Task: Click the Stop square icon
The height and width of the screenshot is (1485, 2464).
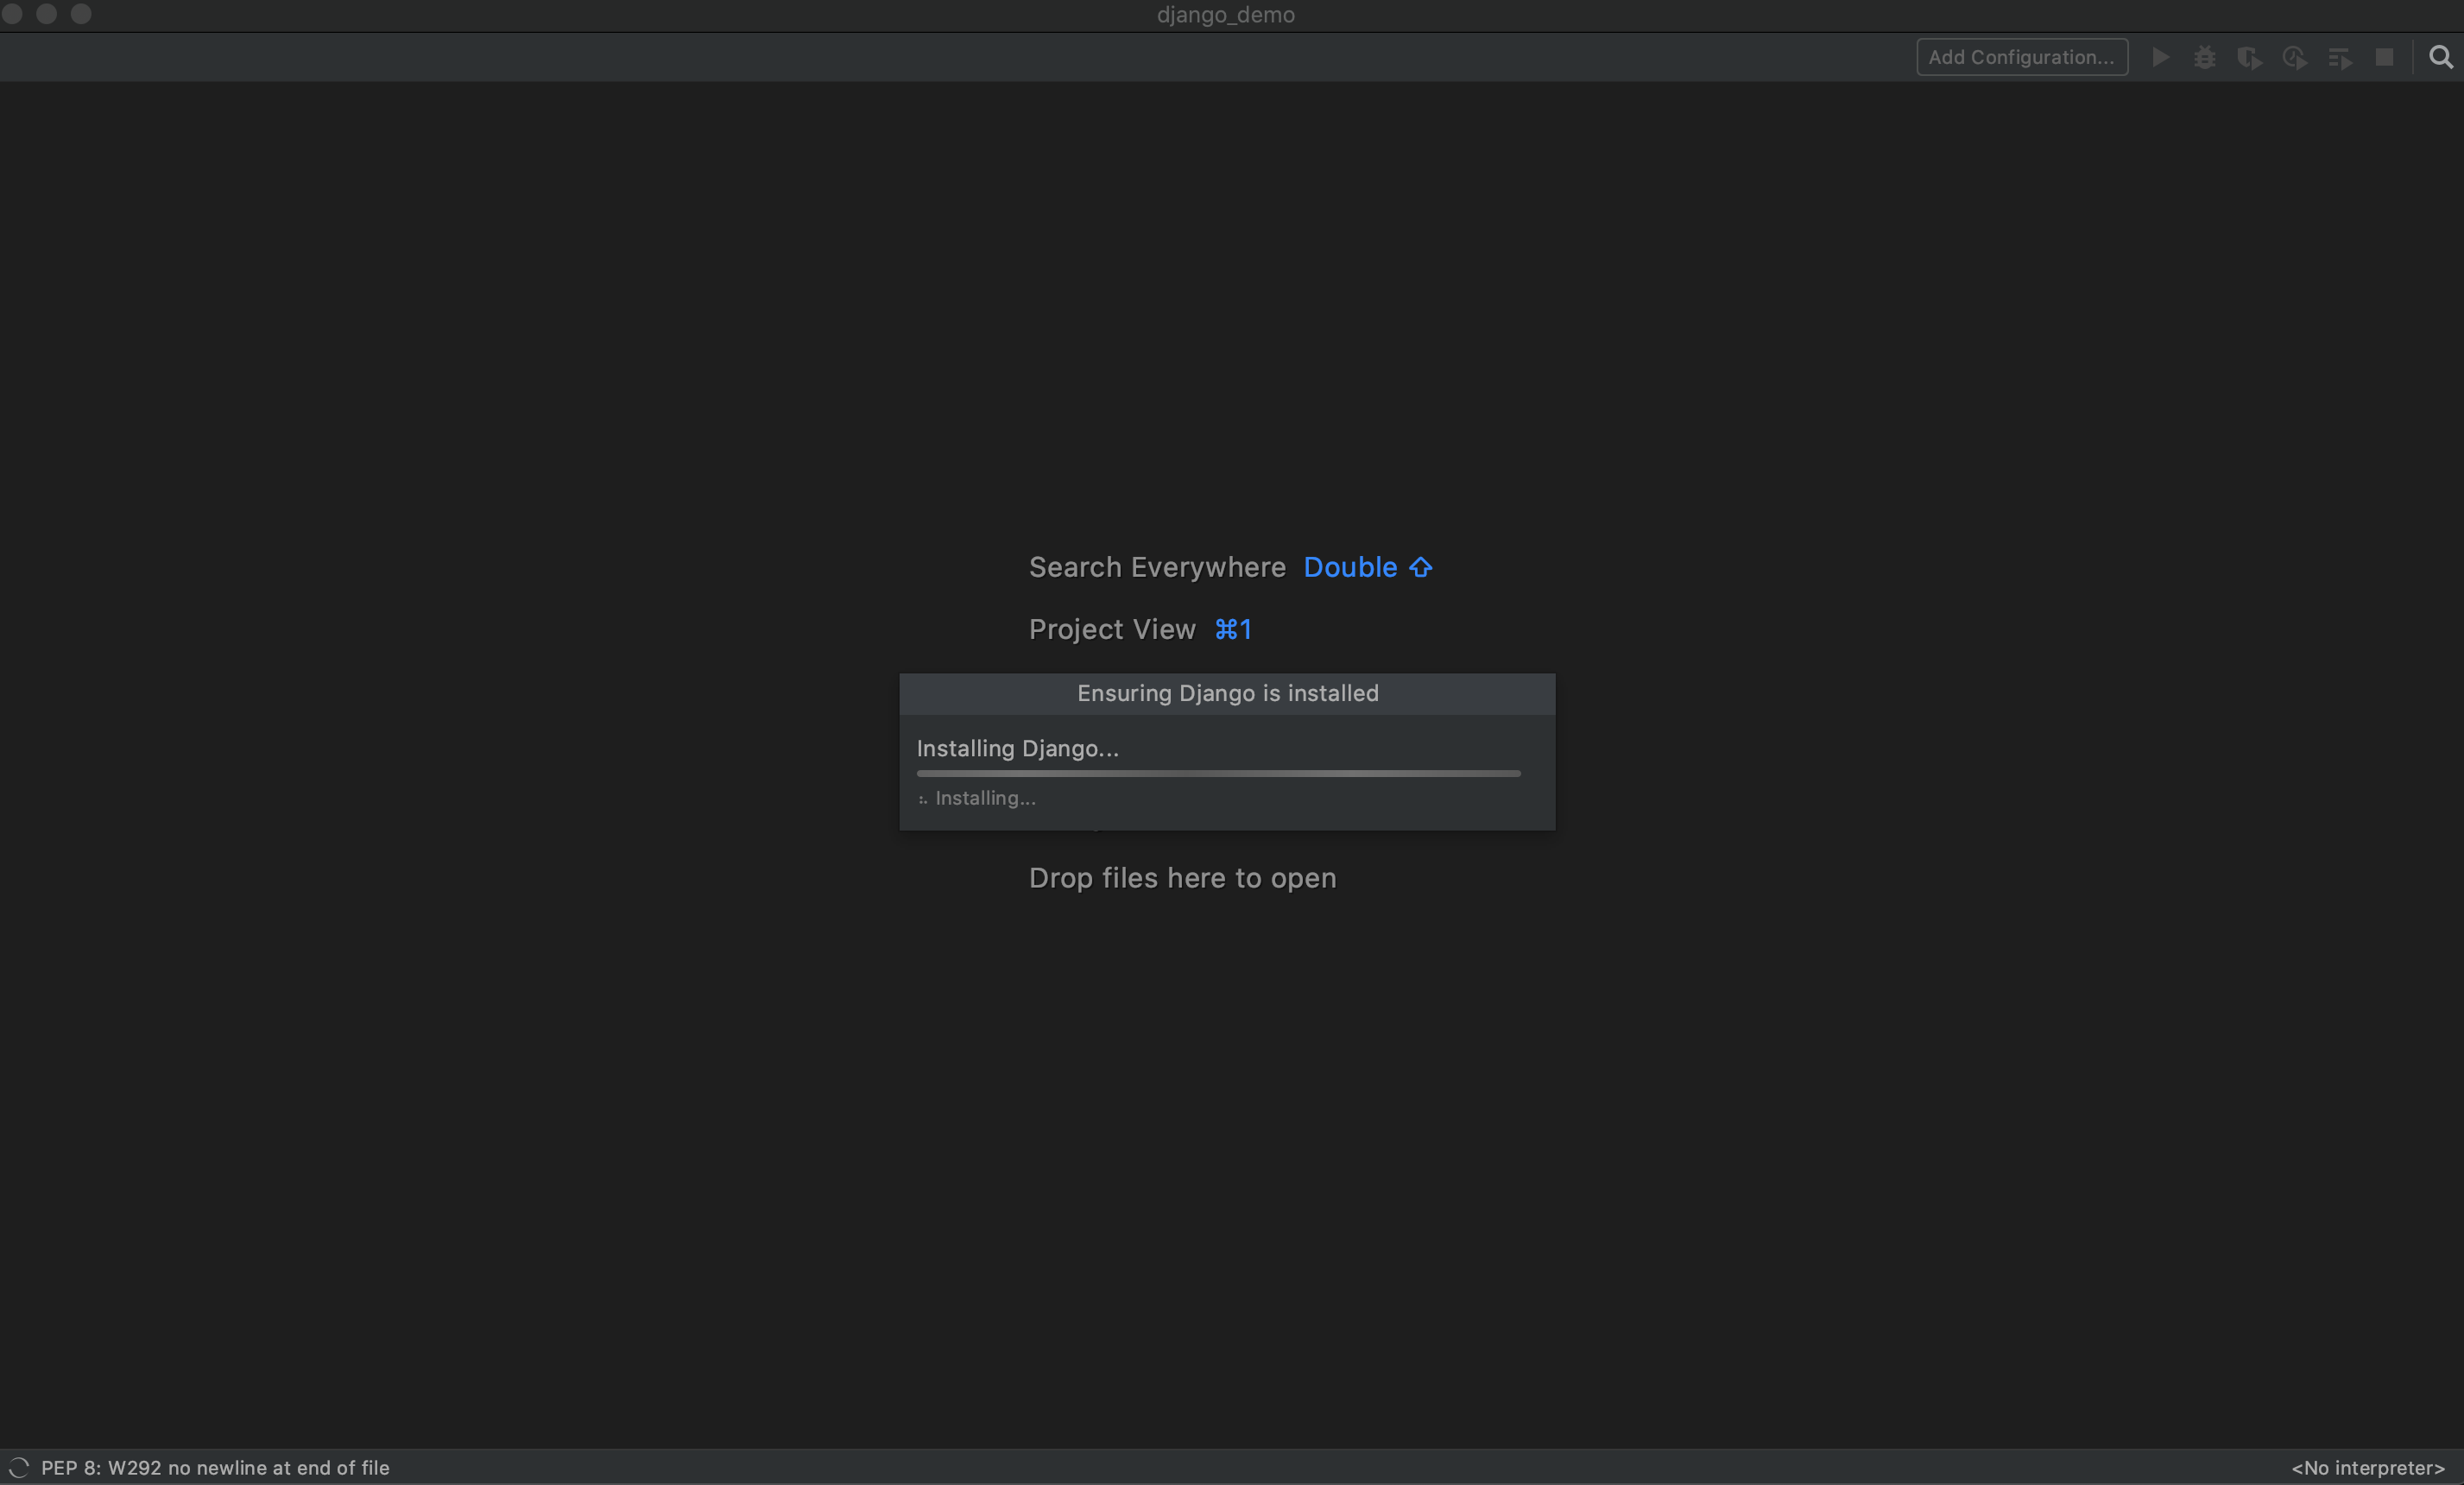Action: click(x=2384, y=57)
